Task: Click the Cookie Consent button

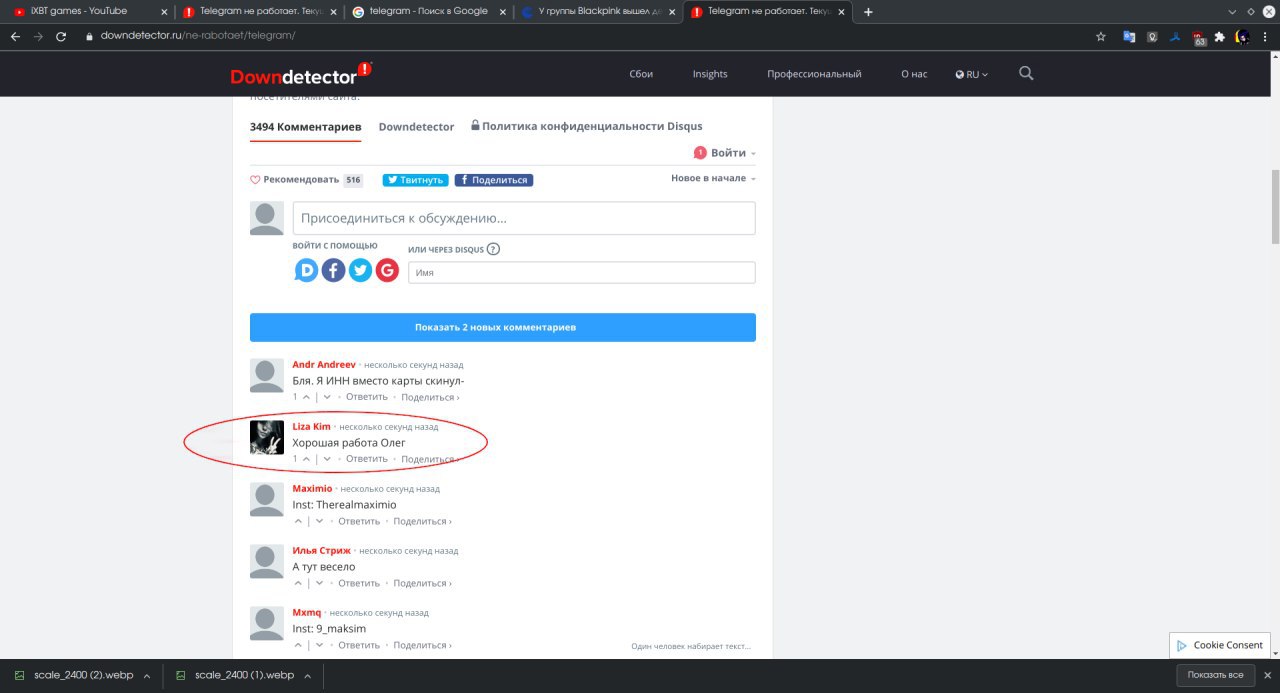Action: tap(1220, 645)
